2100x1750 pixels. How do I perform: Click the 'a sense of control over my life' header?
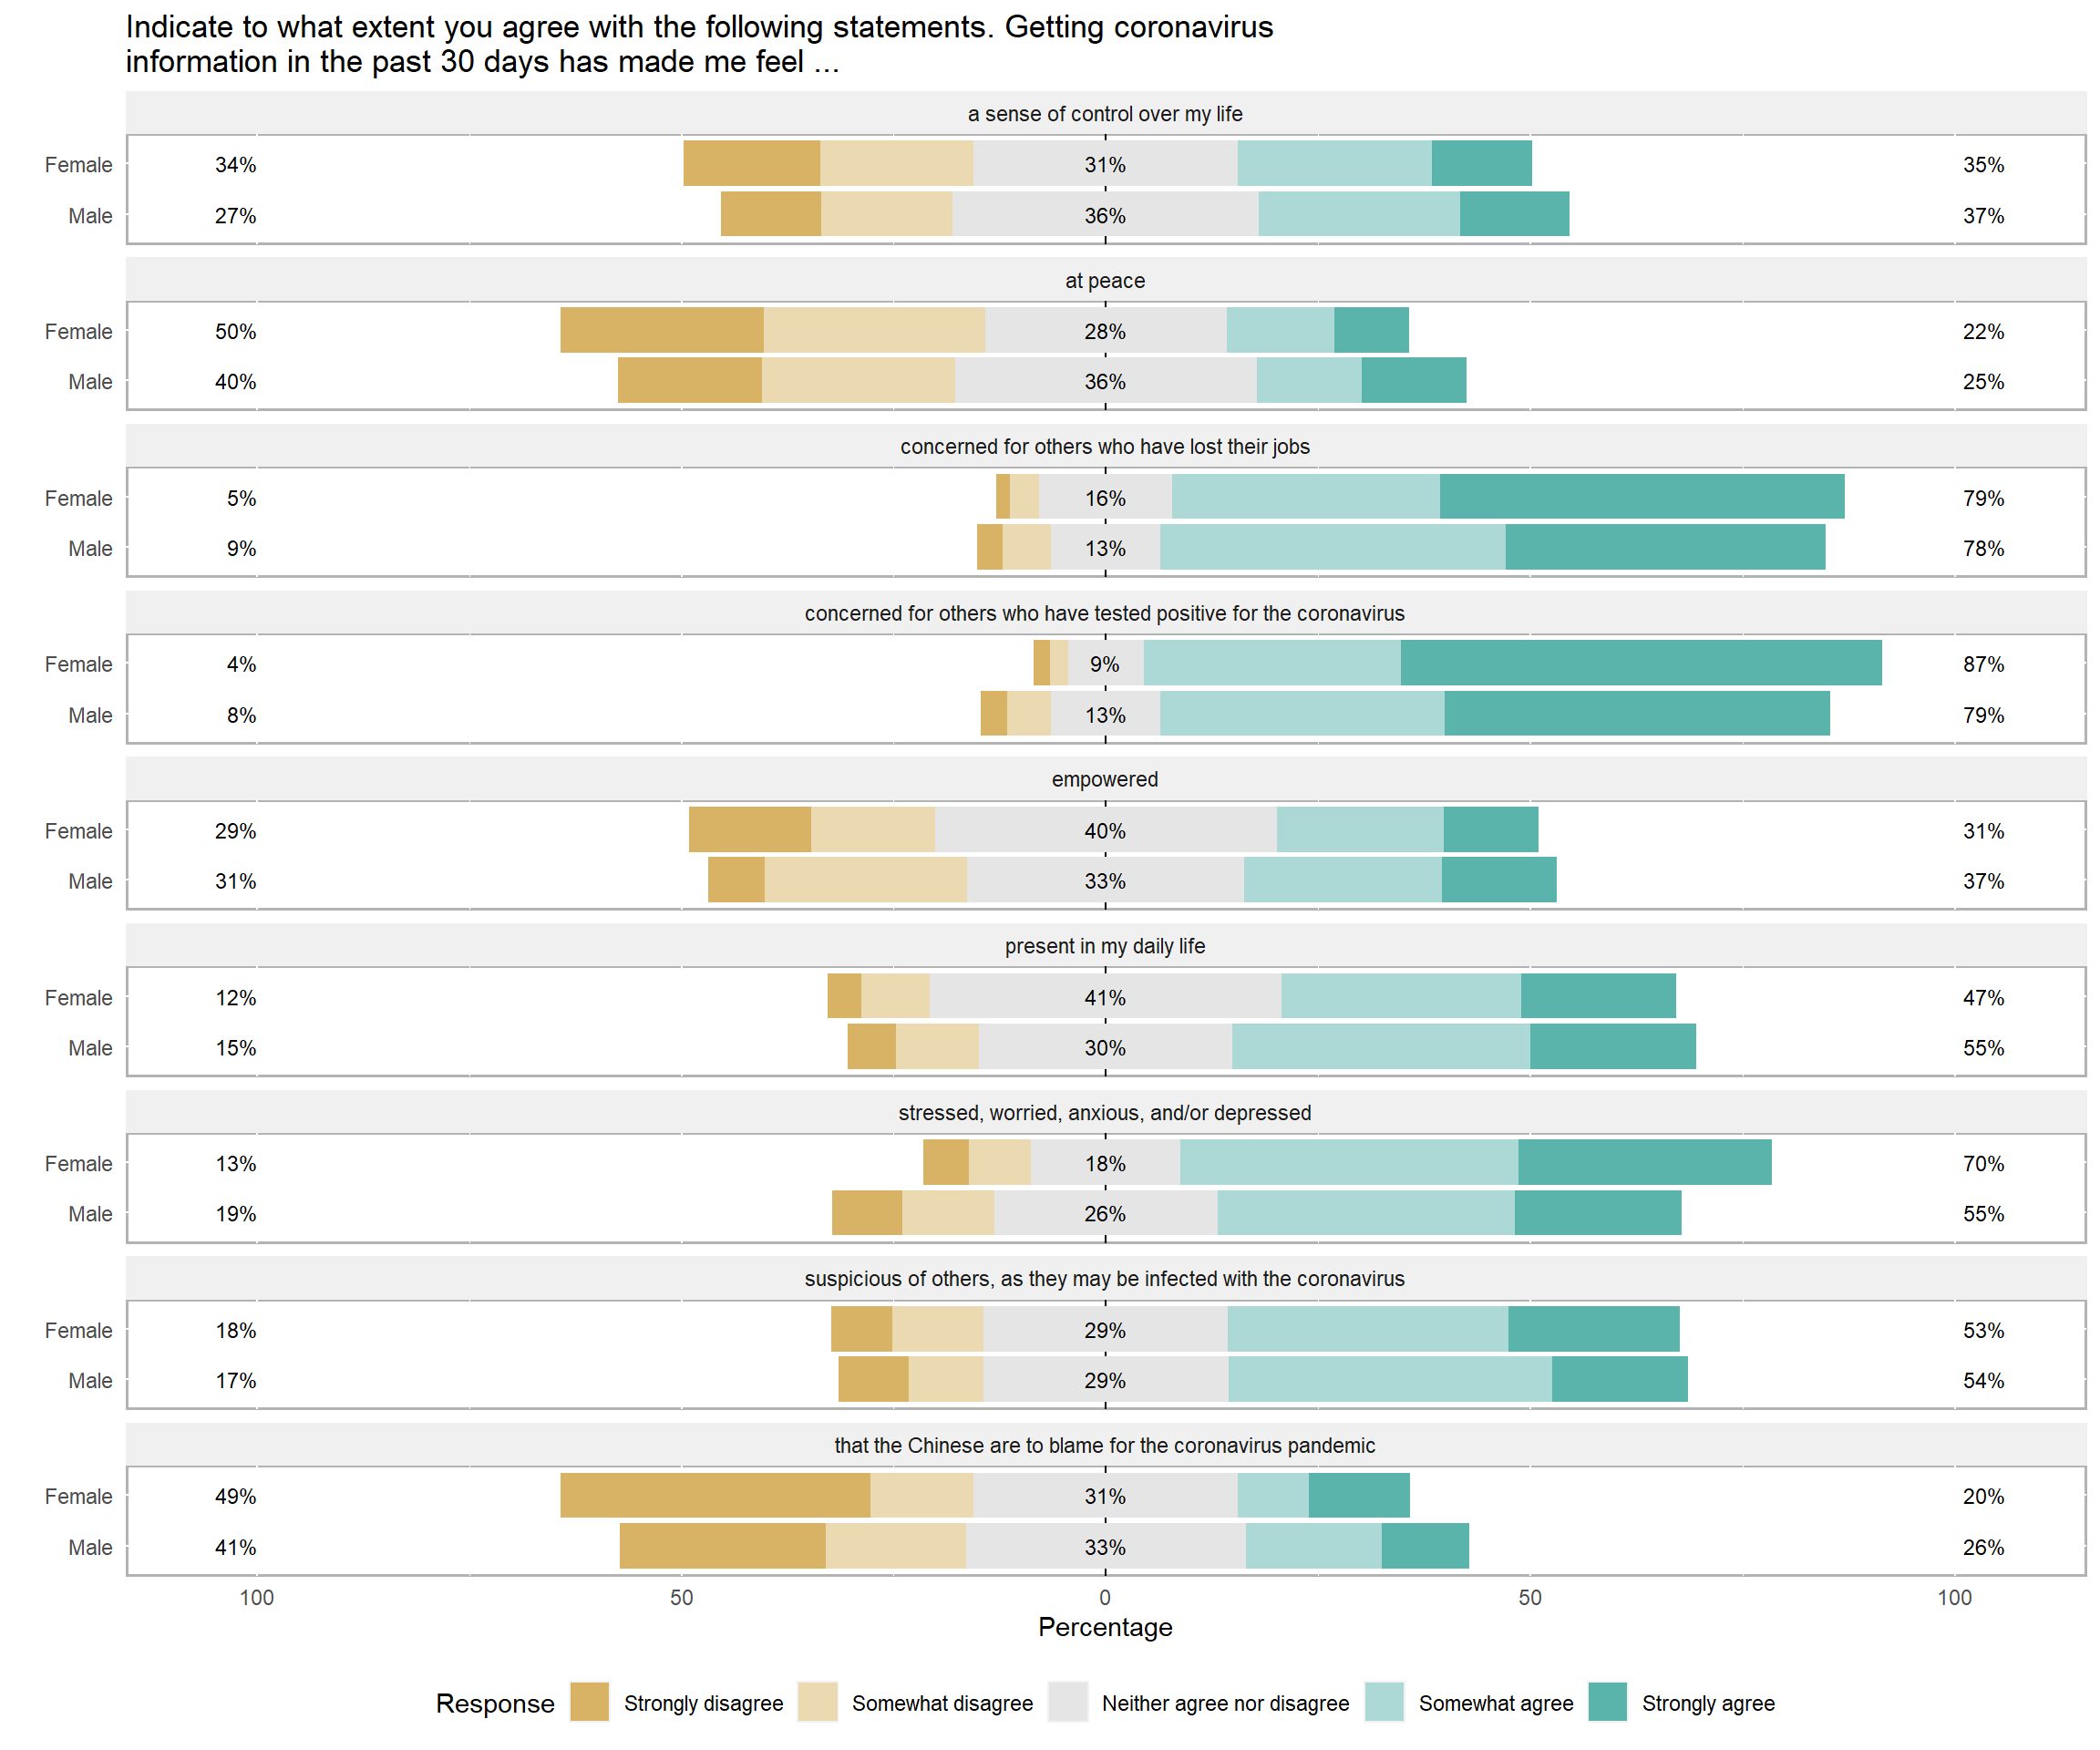(x=1104, y=114)
